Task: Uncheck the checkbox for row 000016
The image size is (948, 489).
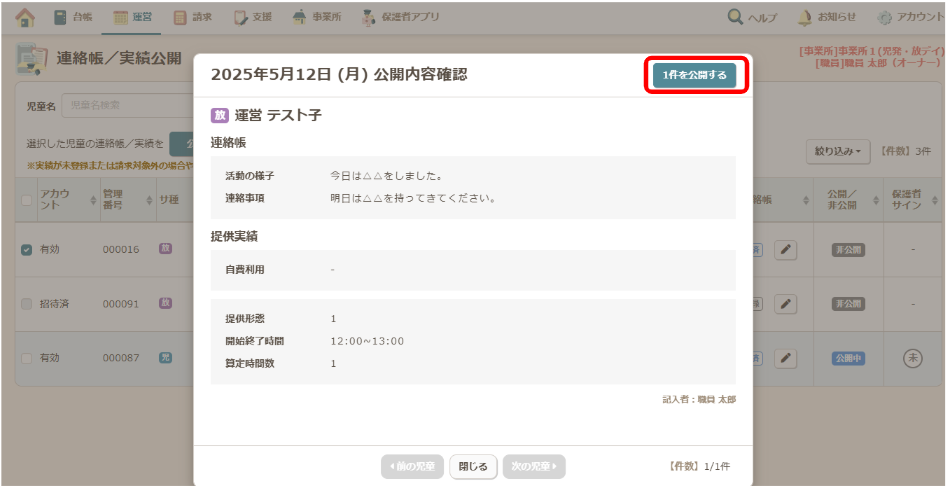Action: click(27, 250)
